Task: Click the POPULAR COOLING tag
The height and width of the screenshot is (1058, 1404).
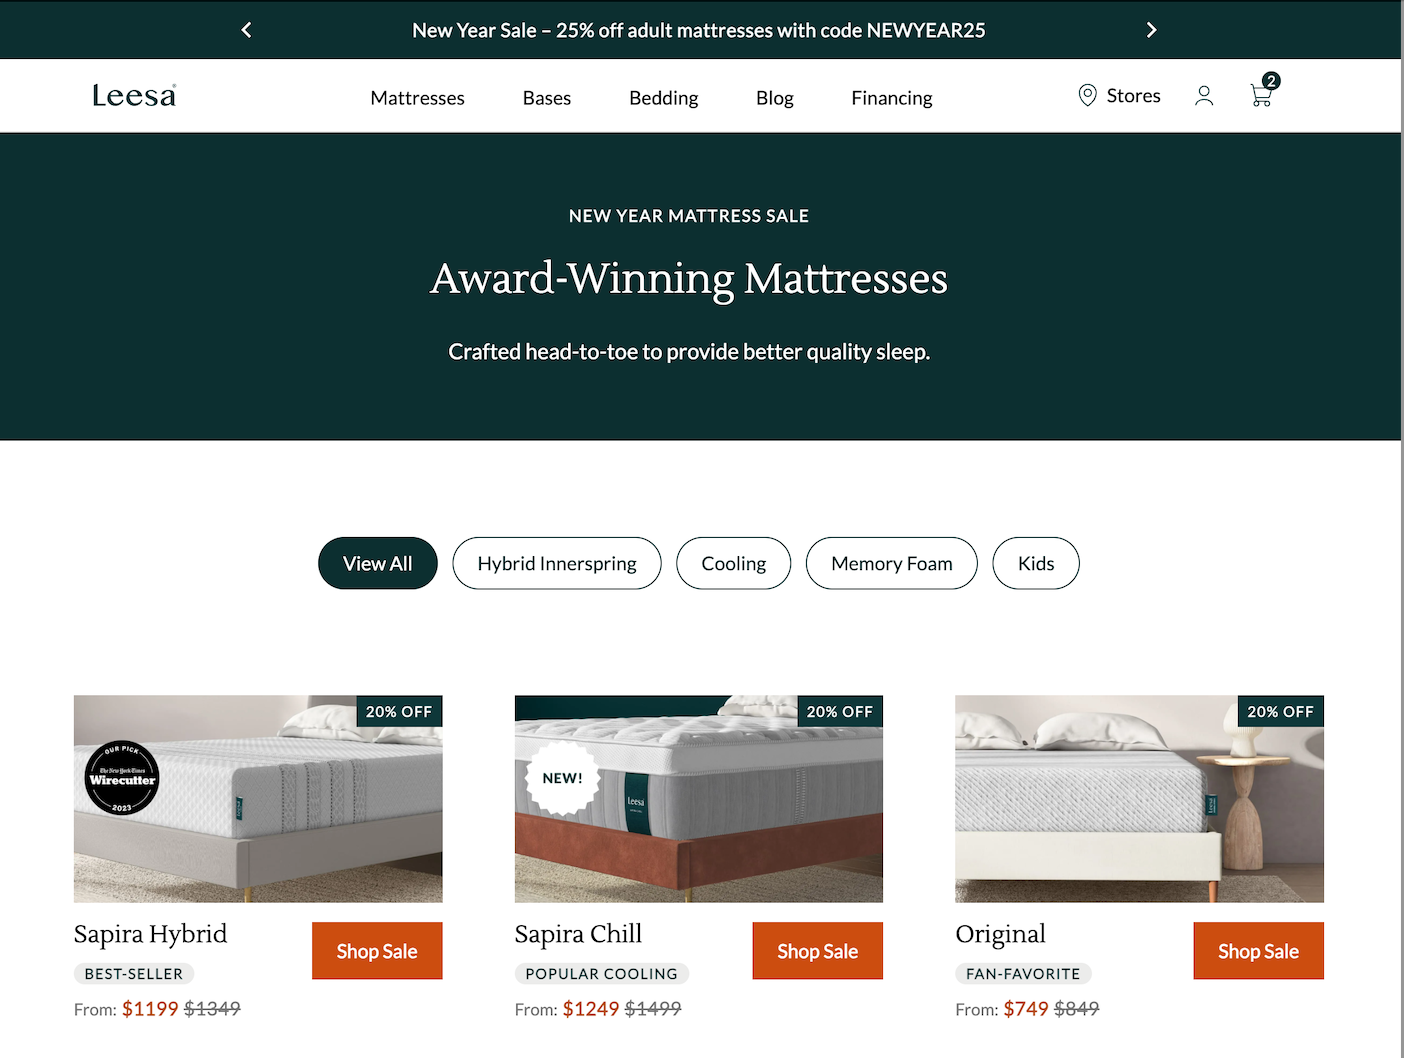Action: pos(602,974)
